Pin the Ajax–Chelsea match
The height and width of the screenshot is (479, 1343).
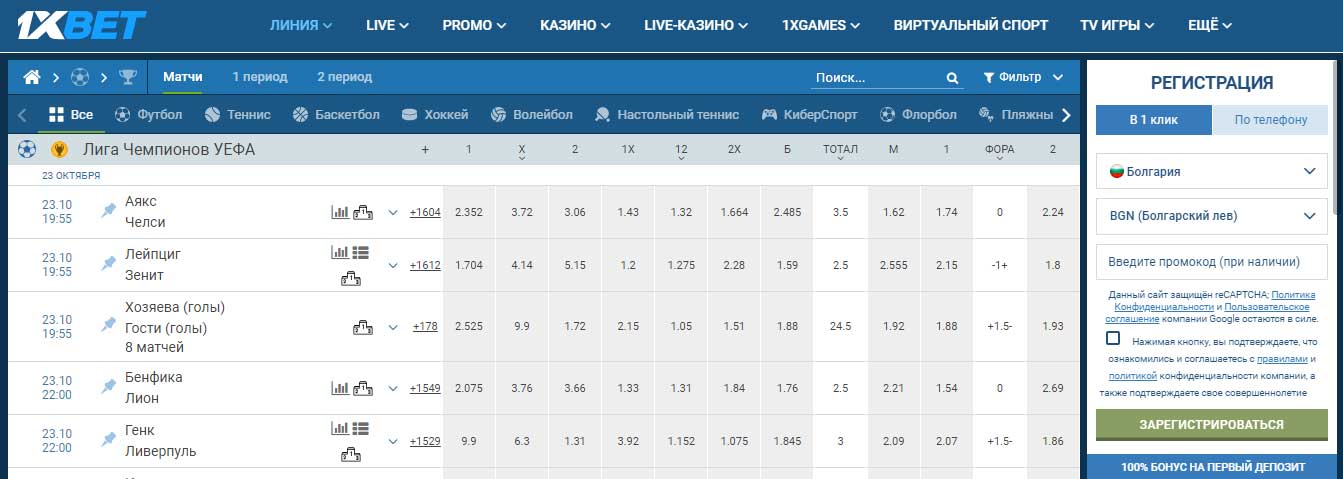click(109, 211)
